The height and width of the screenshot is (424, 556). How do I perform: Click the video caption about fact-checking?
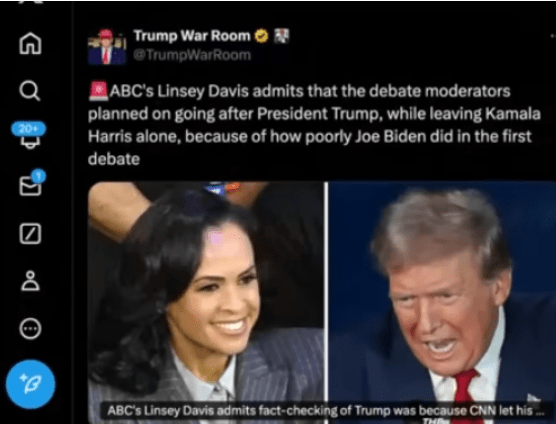click(325, 411)
